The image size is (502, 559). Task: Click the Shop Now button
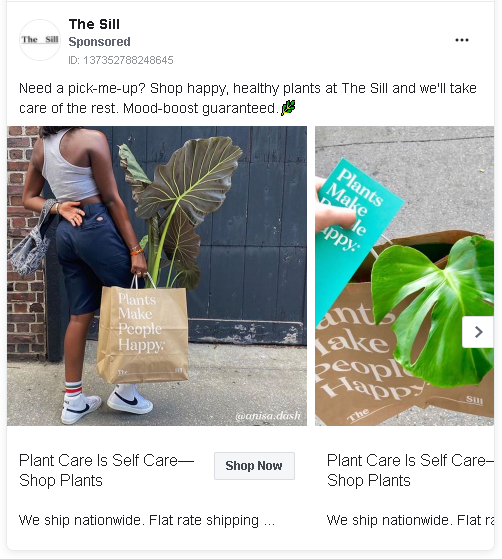click(254, 466)
